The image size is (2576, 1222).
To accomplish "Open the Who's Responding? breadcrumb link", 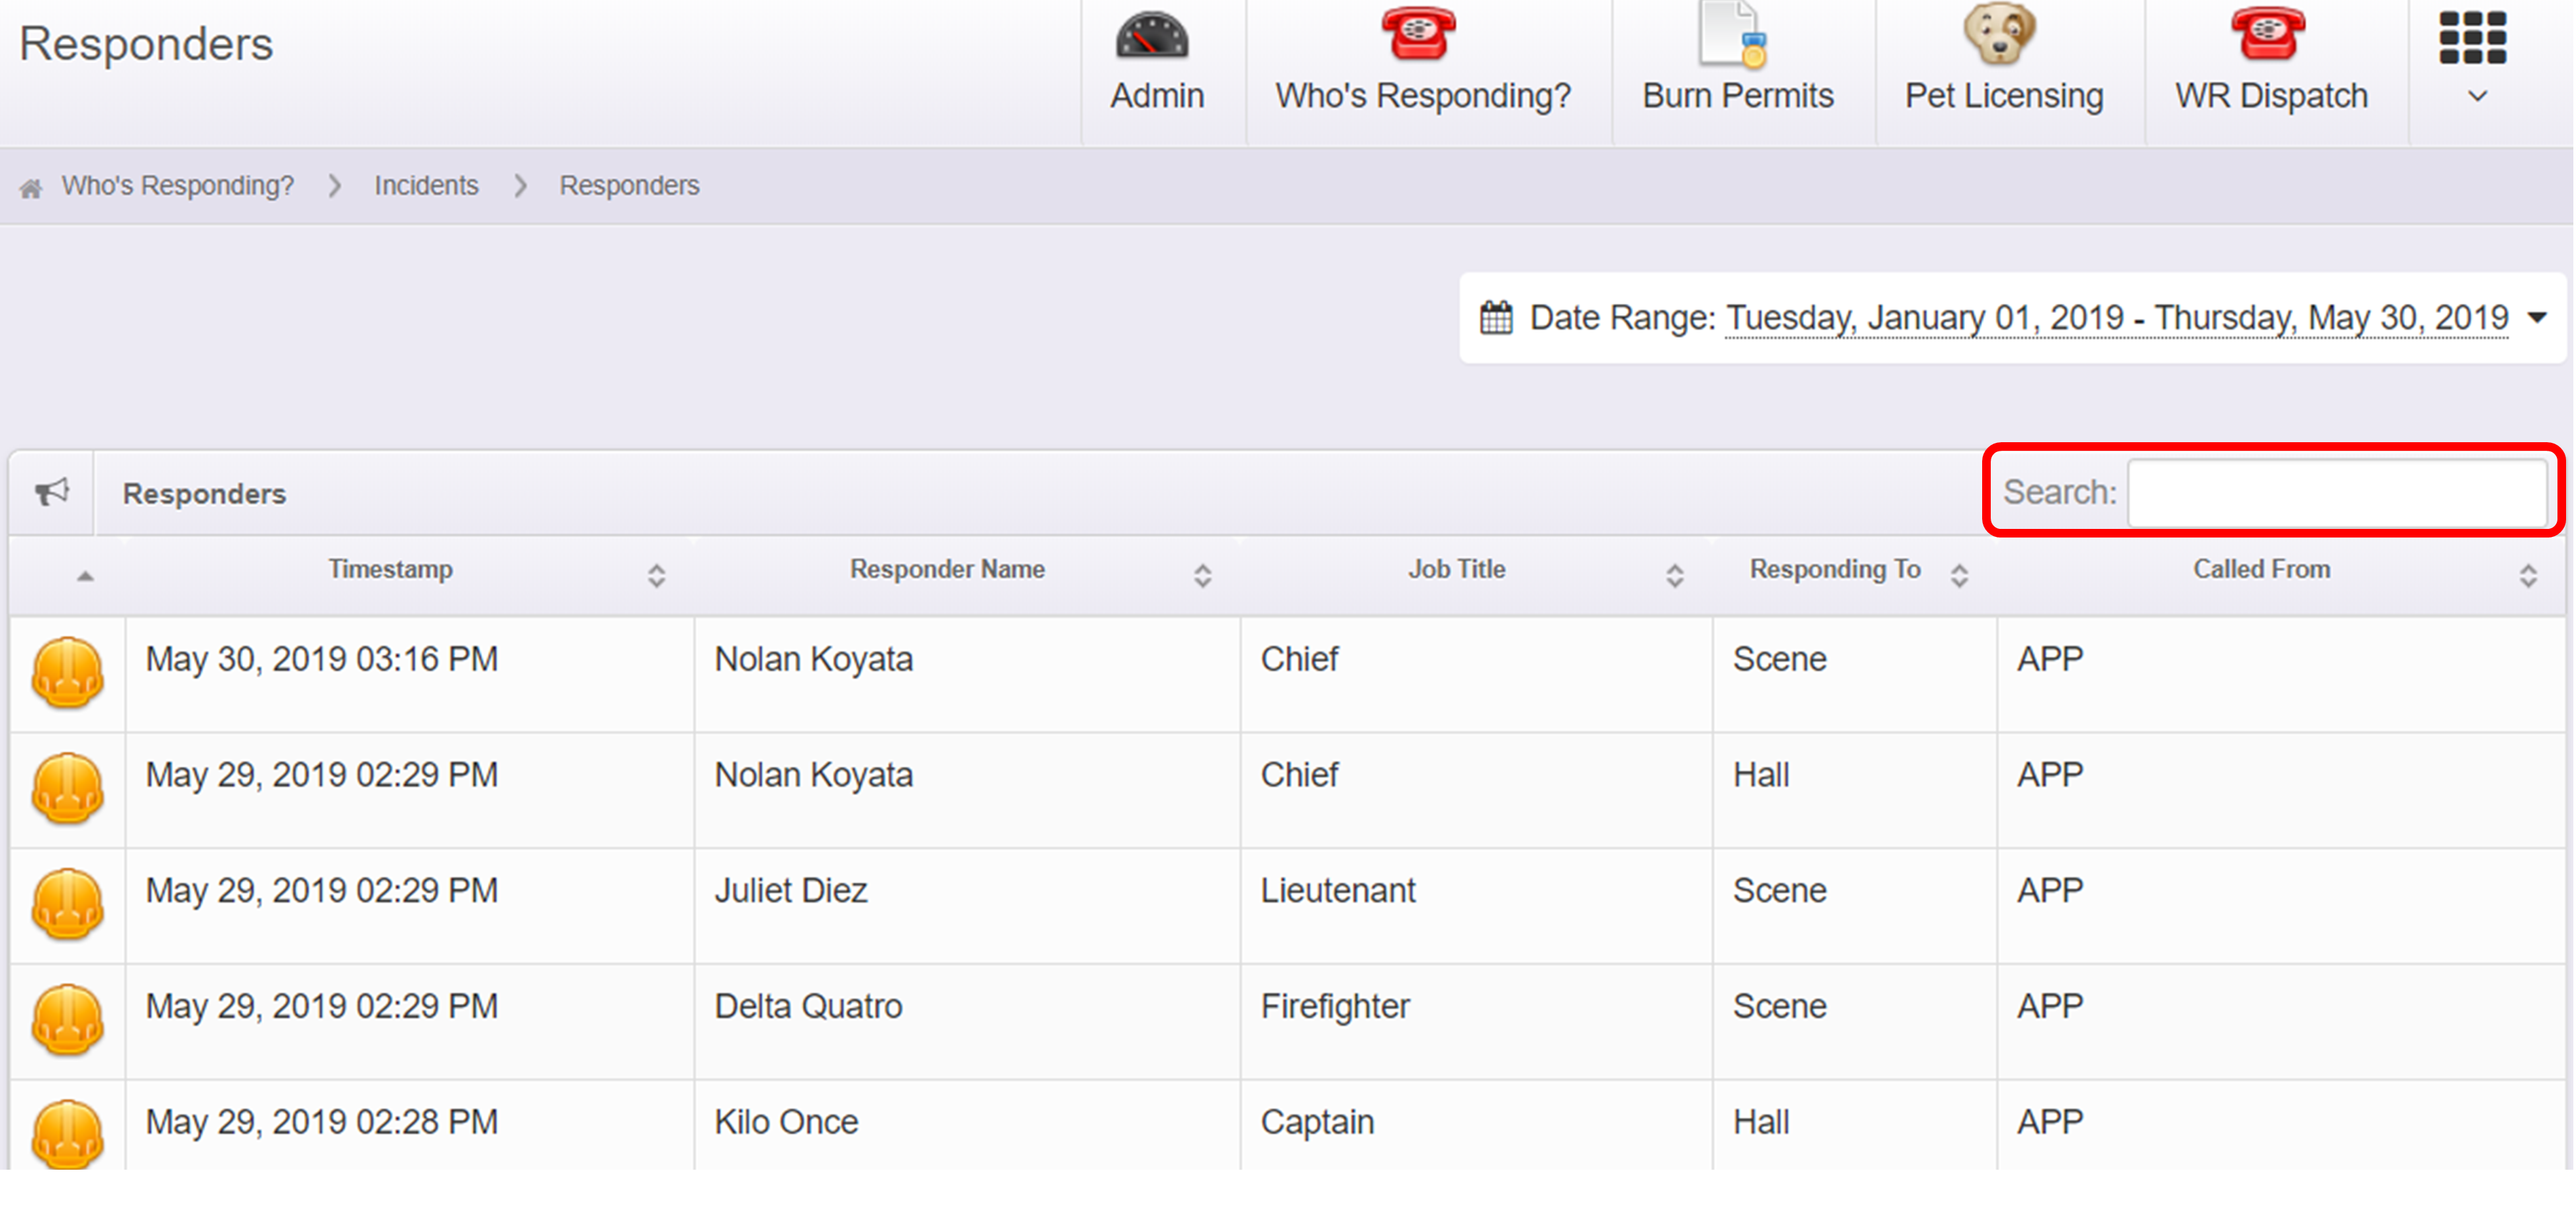I will coord(178,186).
